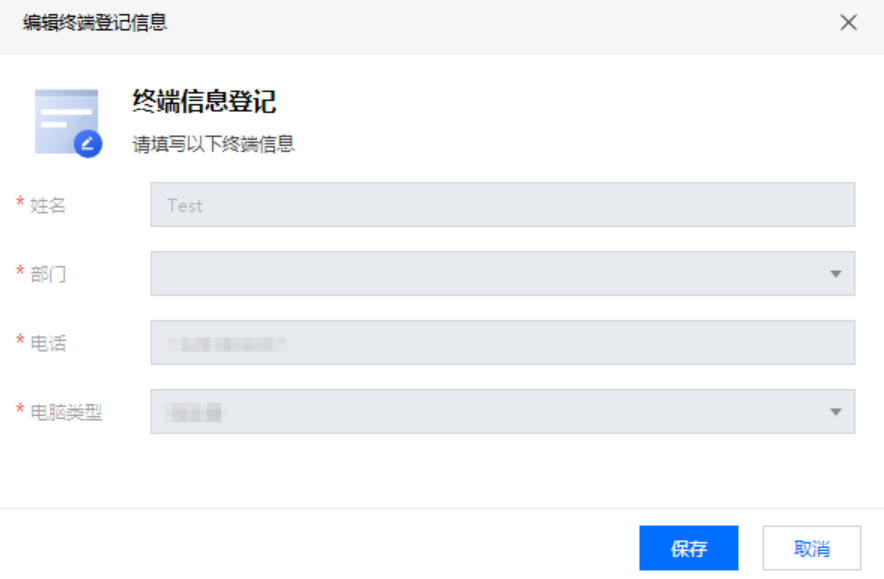Click the blue pencil edit badge
This screenshot has width=884, height=579.
(88, 144)
